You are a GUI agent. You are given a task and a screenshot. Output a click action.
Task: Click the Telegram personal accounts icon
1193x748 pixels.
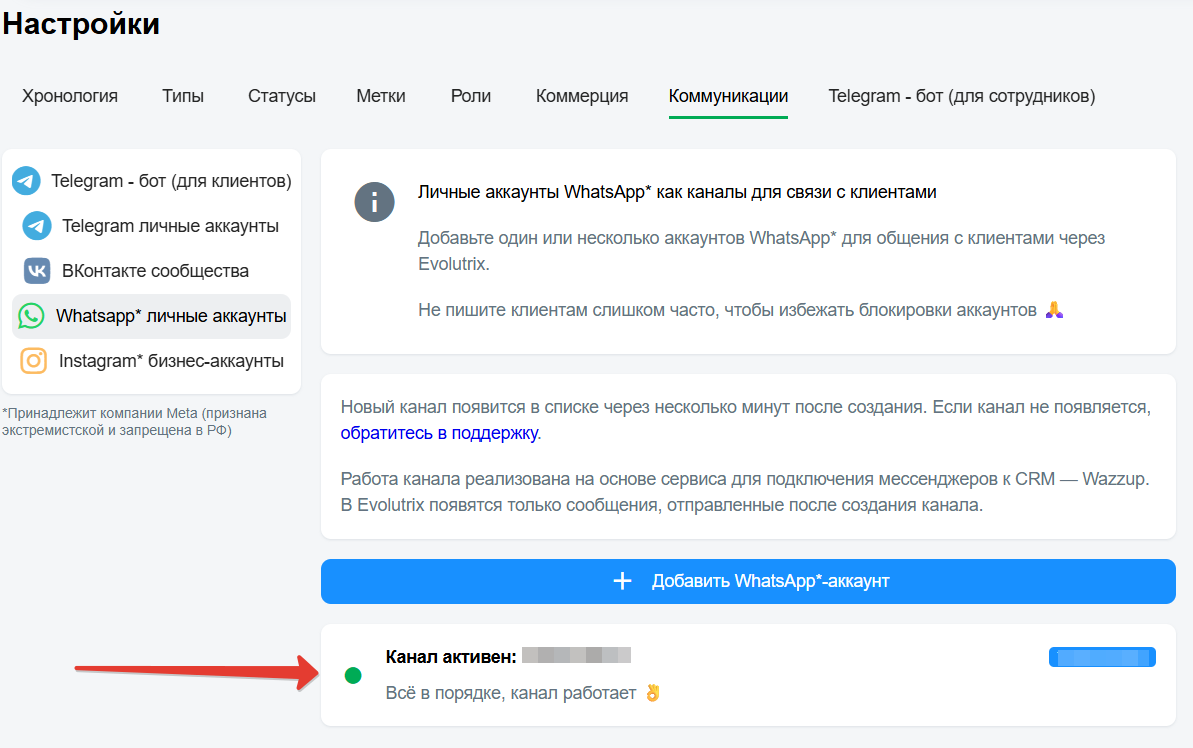point(37,226)
